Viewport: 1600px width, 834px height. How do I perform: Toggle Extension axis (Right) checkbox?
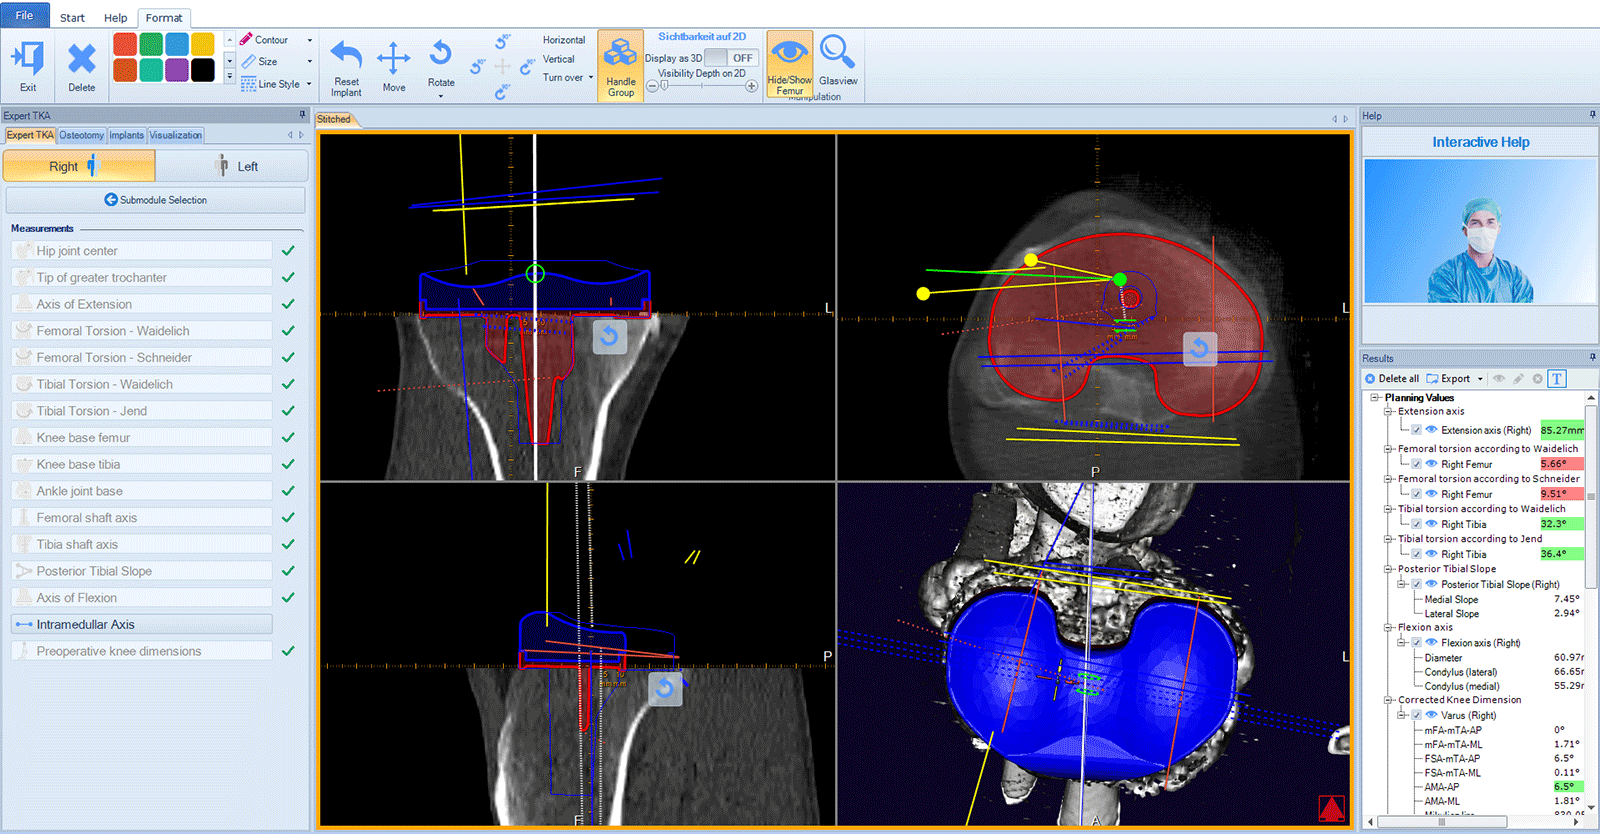(1416, 430)
